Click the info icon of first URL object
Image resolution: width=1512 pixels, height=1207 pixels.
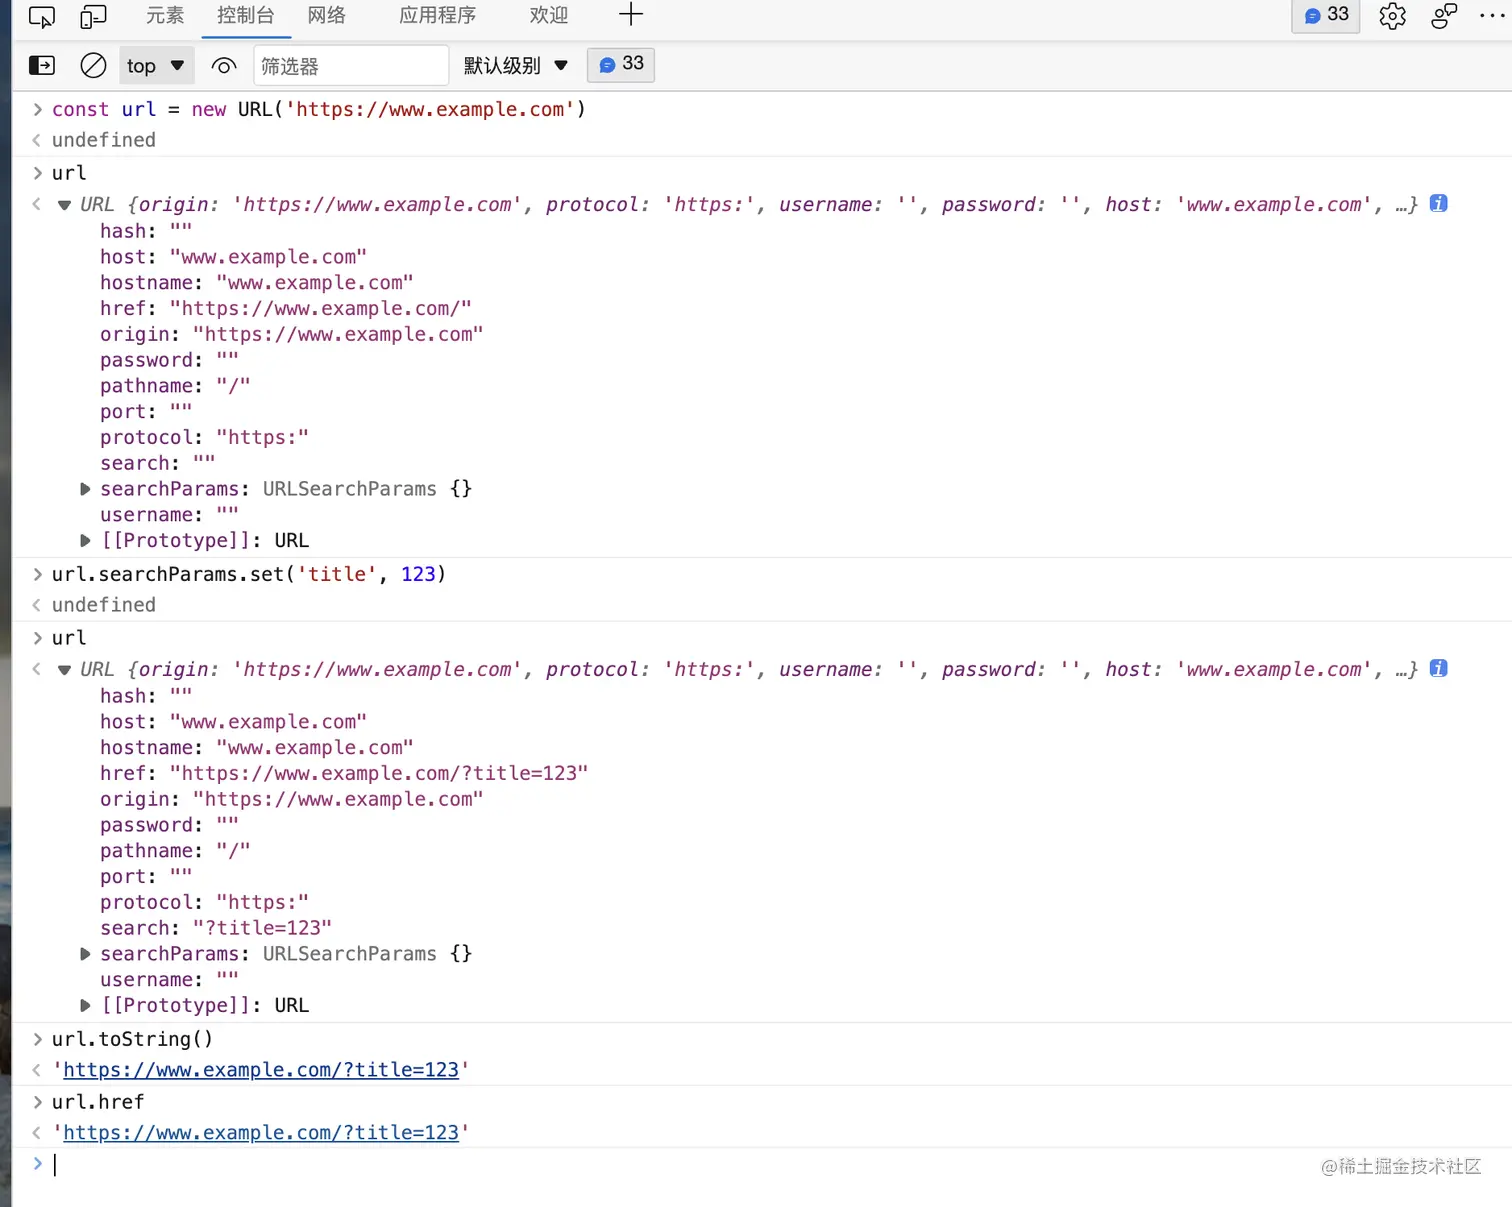coord(1438,203)
